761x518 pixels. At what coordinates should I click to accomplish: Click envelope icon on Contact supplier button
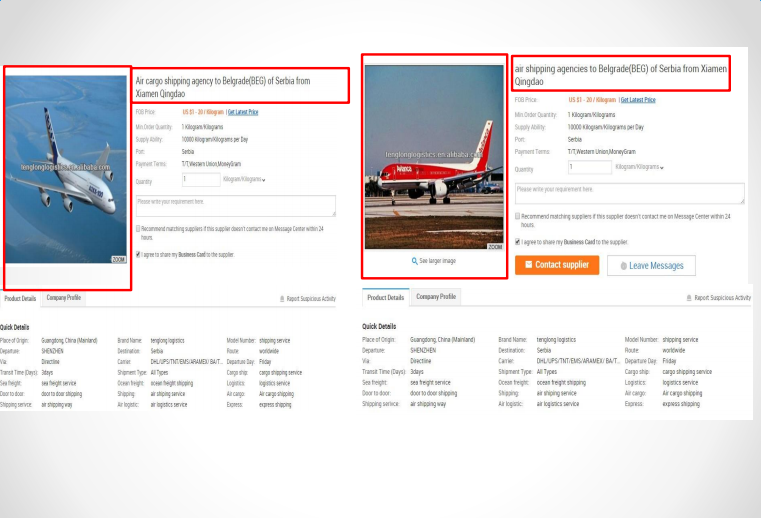[527, 265]
